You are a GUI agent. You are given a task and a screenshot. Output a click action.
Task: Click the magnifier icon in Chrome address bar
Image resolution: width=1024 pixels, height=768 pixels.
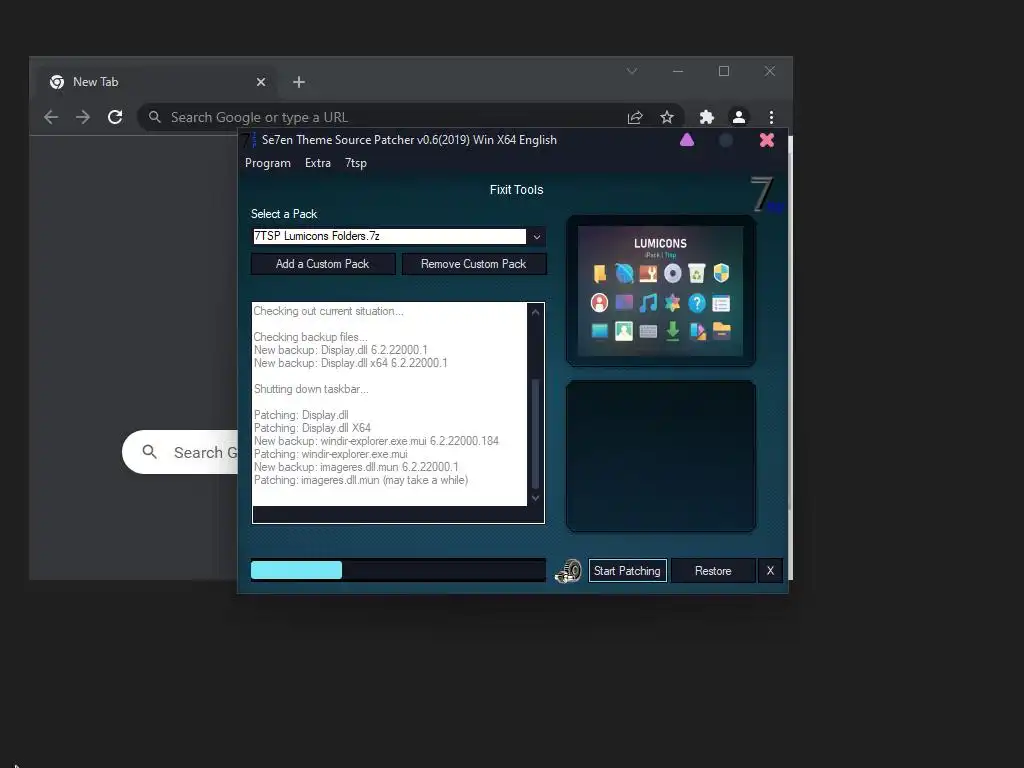point(155,117)
